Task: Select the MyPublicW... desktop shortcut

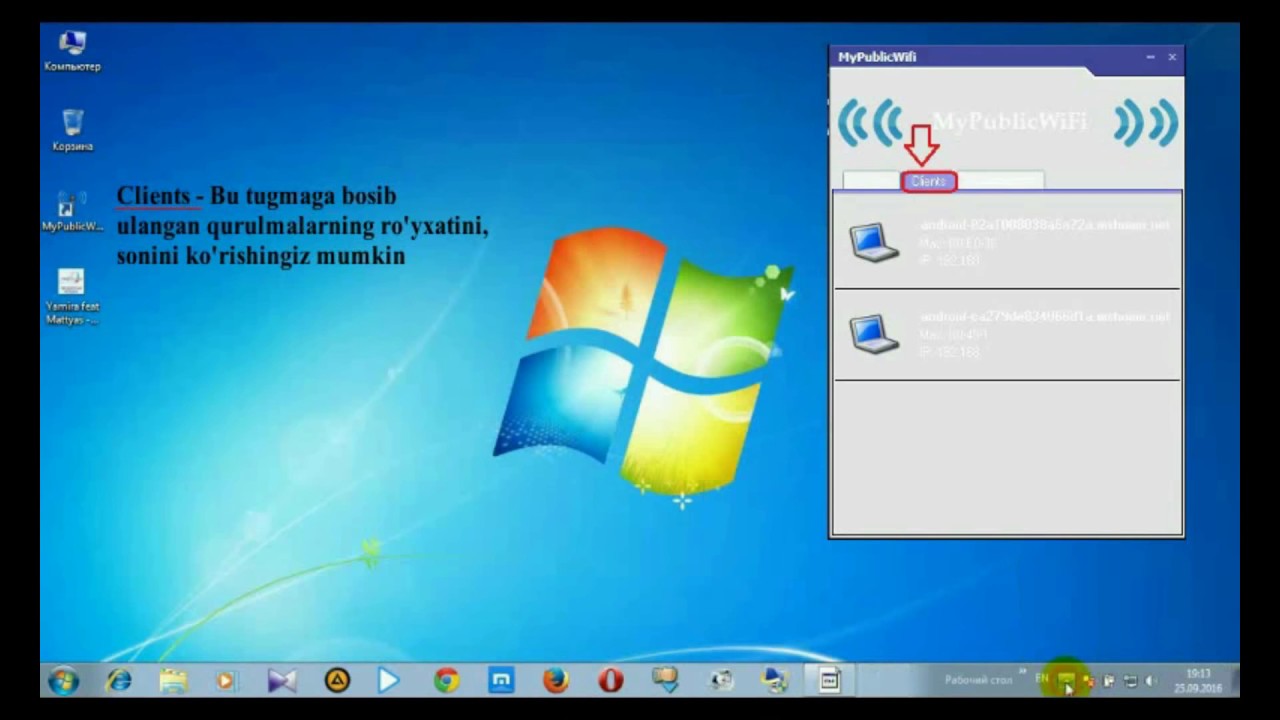Action: tap(72, 212)
